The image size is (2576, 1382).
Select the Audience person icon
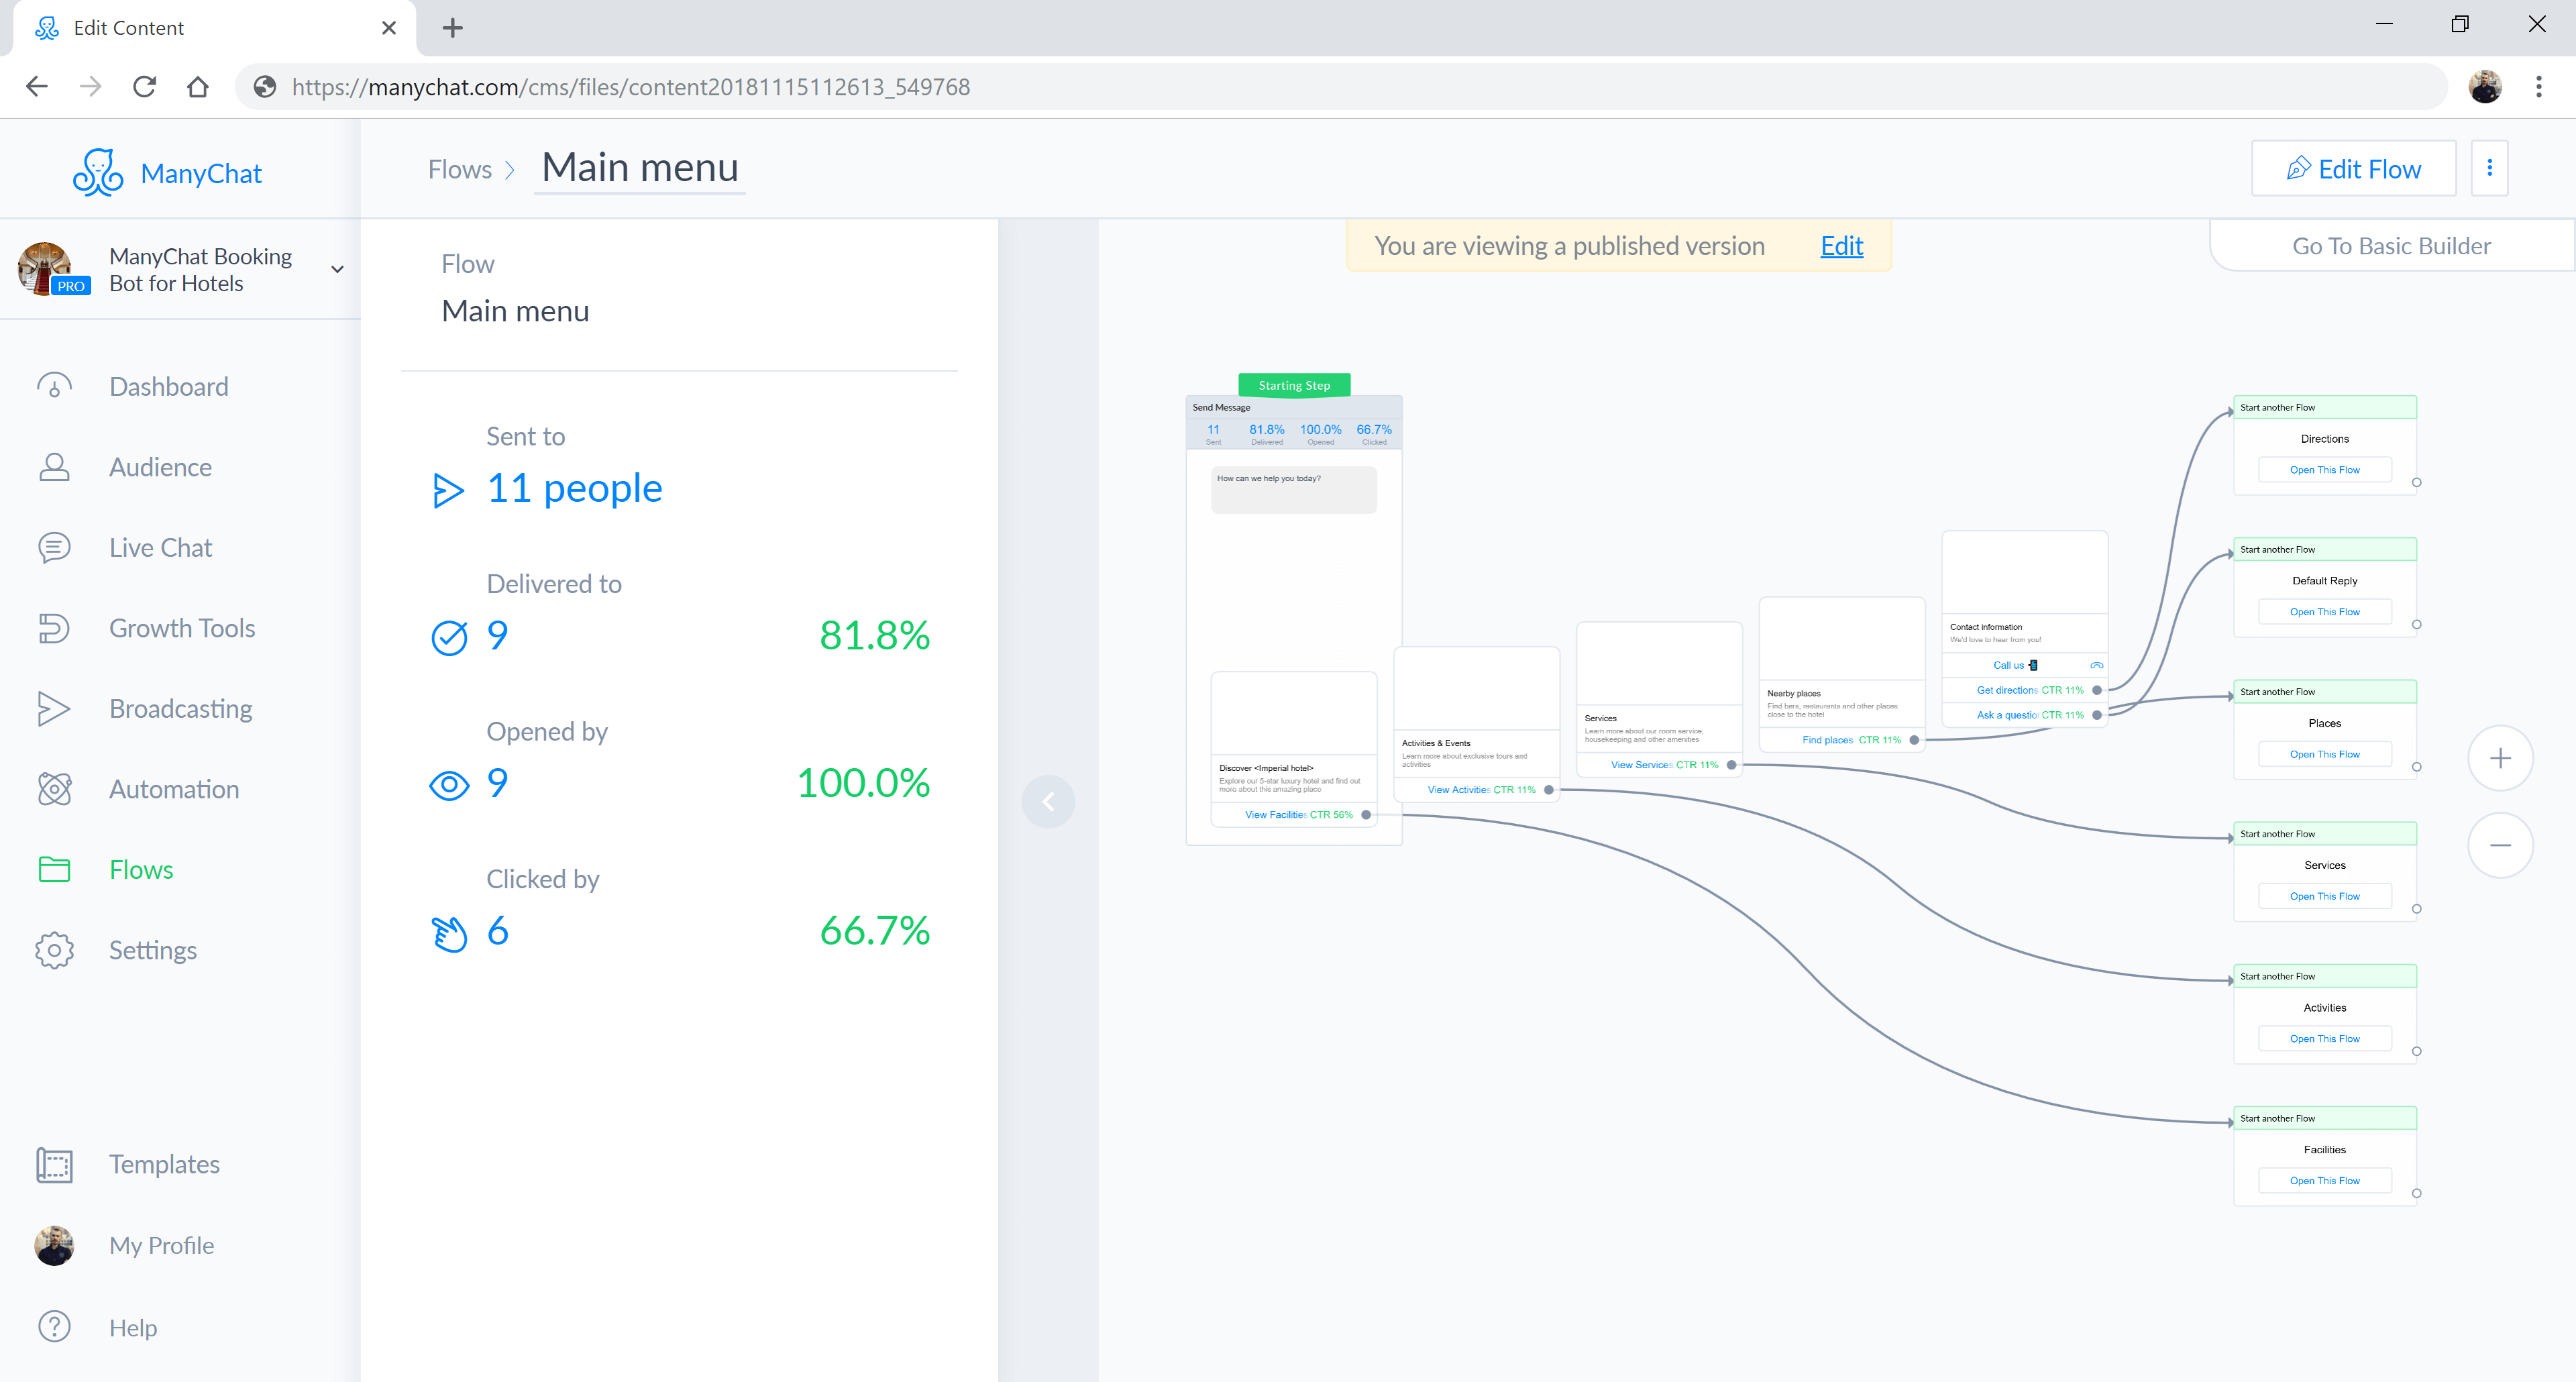tap(54, 467)
